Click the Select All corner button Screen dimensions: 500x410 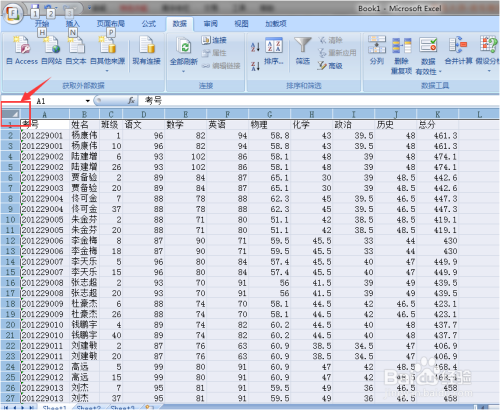[x=11, y=114]
